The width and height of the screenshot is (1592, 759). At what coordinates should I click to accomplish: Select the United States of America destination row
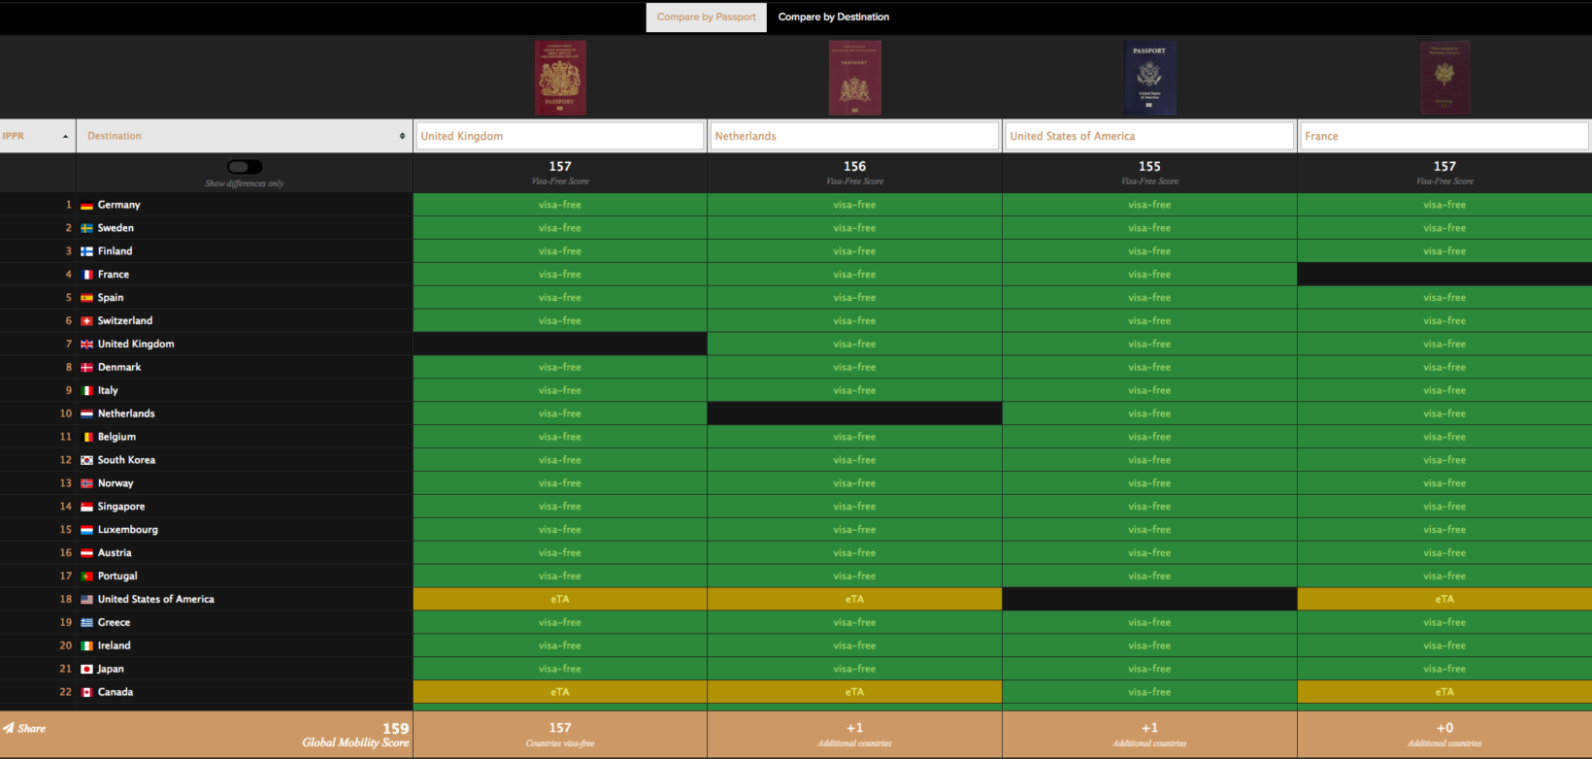pyautogui.click(x=206, y=599)
